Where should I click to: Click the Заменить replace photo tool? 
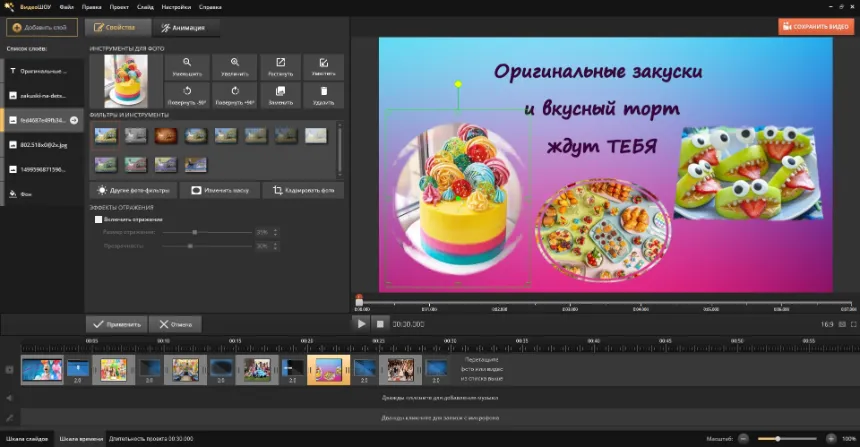280,95
